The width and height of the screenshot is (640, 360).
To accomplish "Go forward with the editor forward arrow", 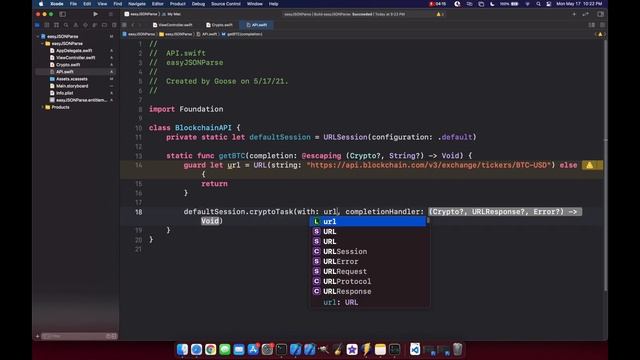I will 140,25.
